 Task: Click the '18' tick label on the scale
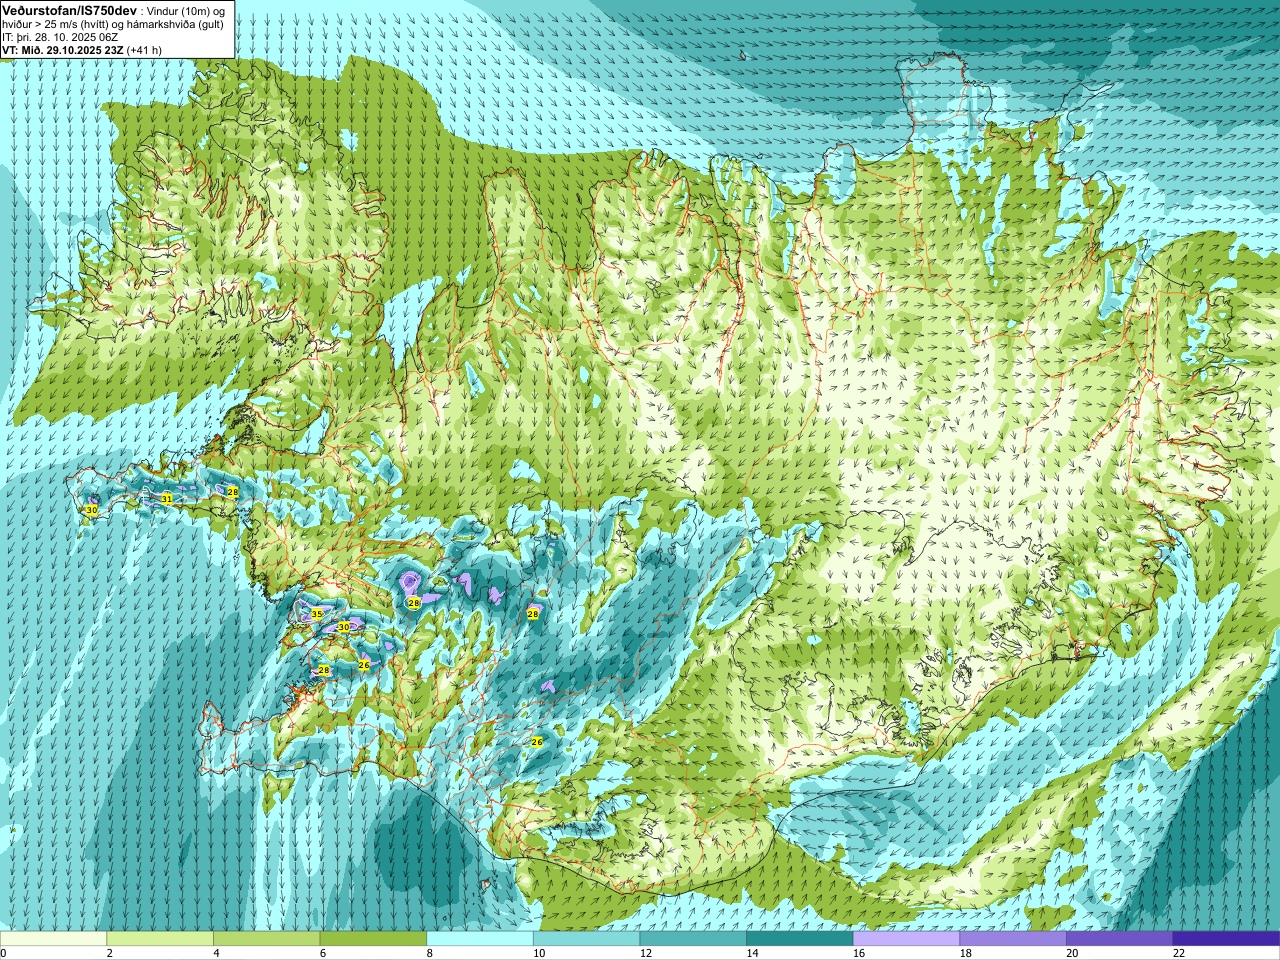pyautogui.click(x=965, y=953)
